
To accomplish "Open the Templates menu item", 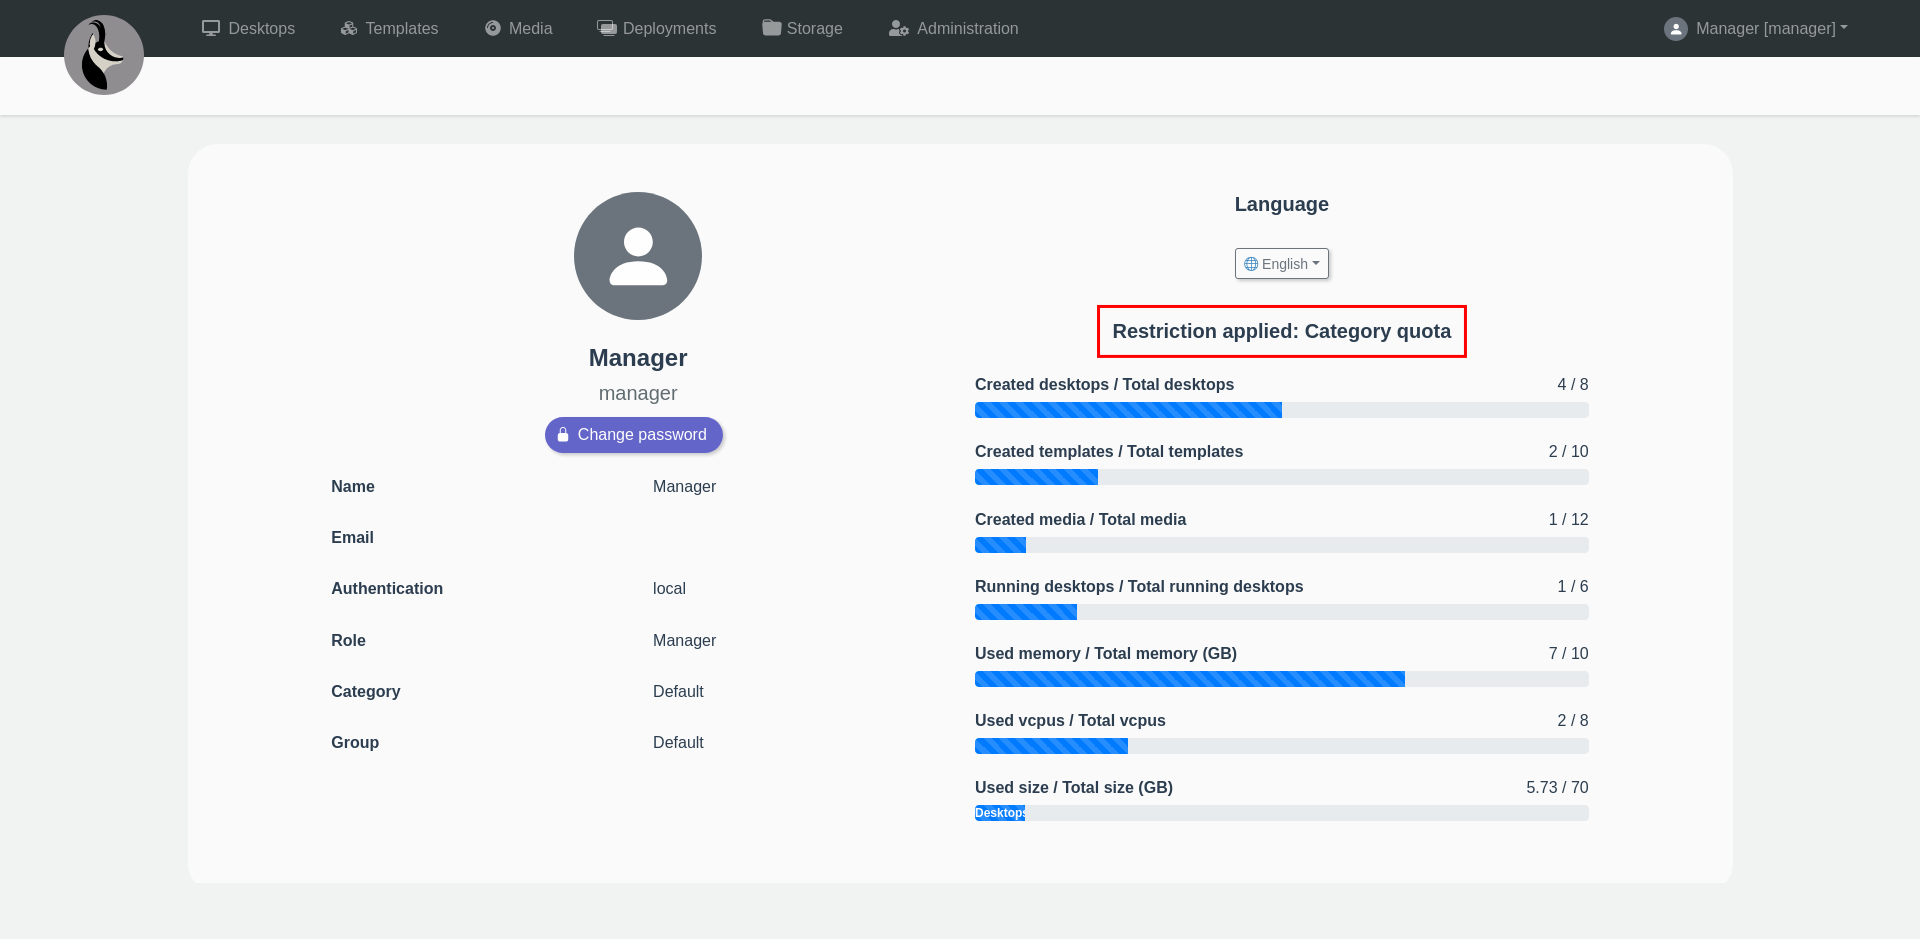I will tap(401, 28).
